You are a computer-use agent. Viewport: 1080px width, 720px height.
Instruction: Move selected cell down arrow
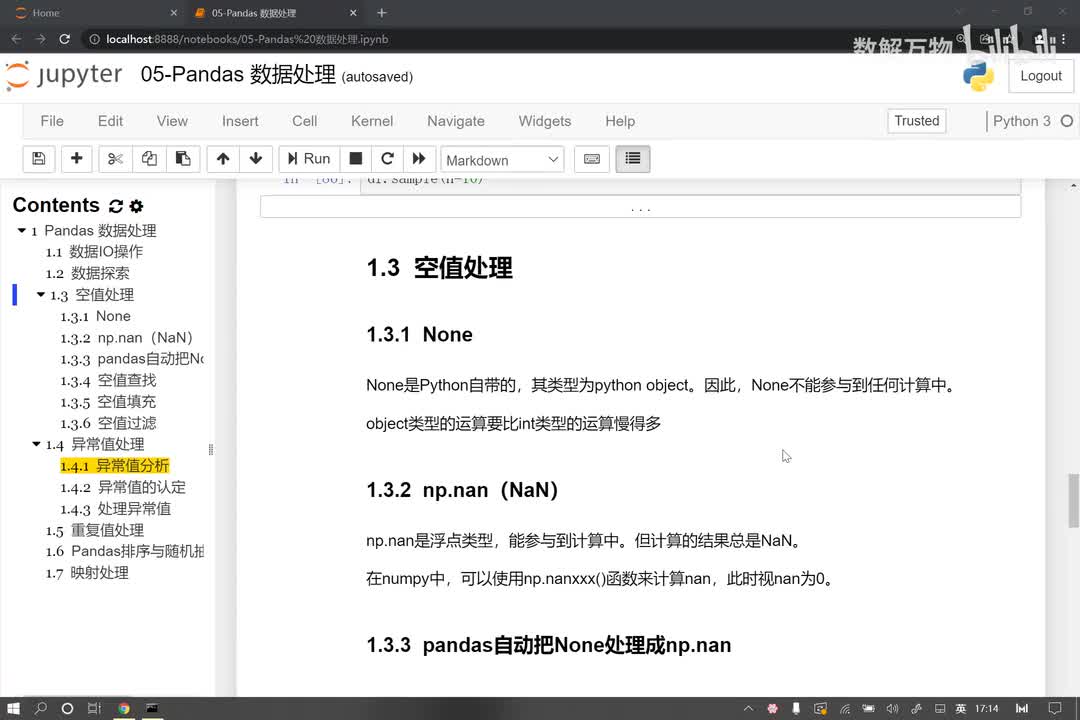pos(256,159)
